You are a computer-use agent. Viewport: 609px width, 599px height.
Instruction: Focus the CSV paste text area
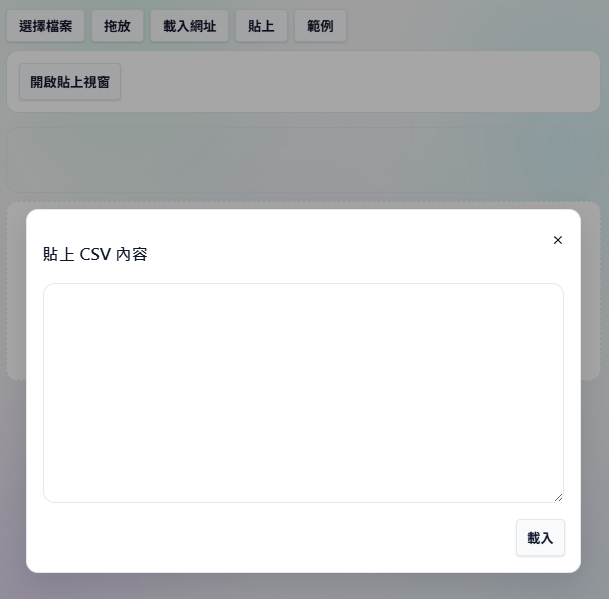tap(303, 393)
